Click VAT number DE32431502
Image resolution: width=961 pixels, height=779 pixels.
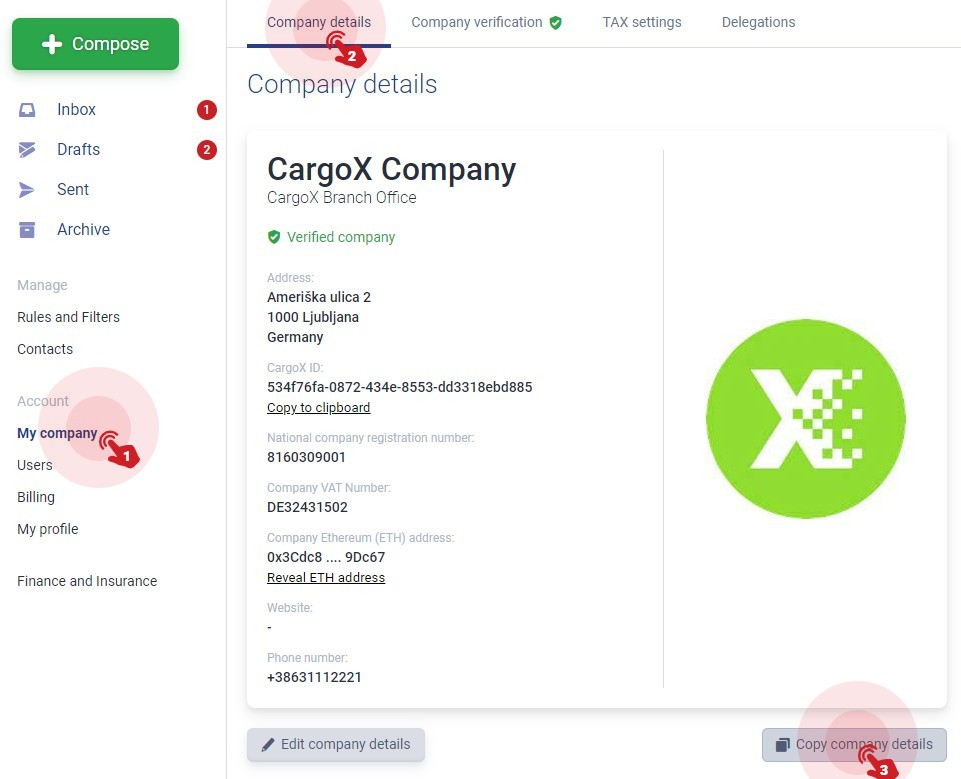tap(308, 507)
